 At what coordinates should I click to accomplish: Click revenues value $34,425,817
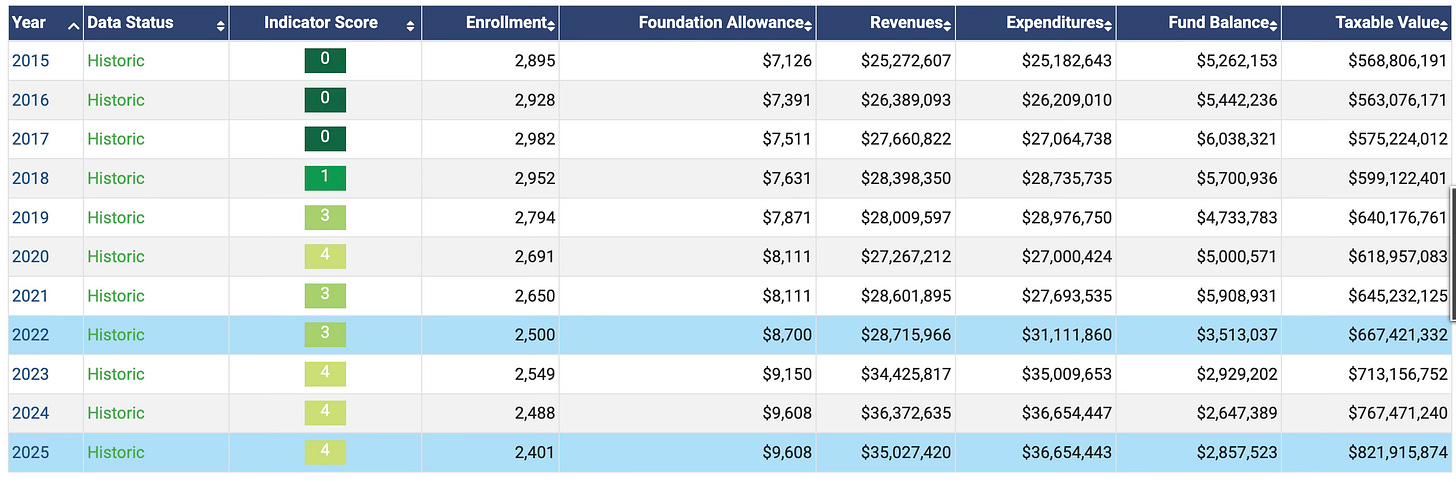click(906, 374)
